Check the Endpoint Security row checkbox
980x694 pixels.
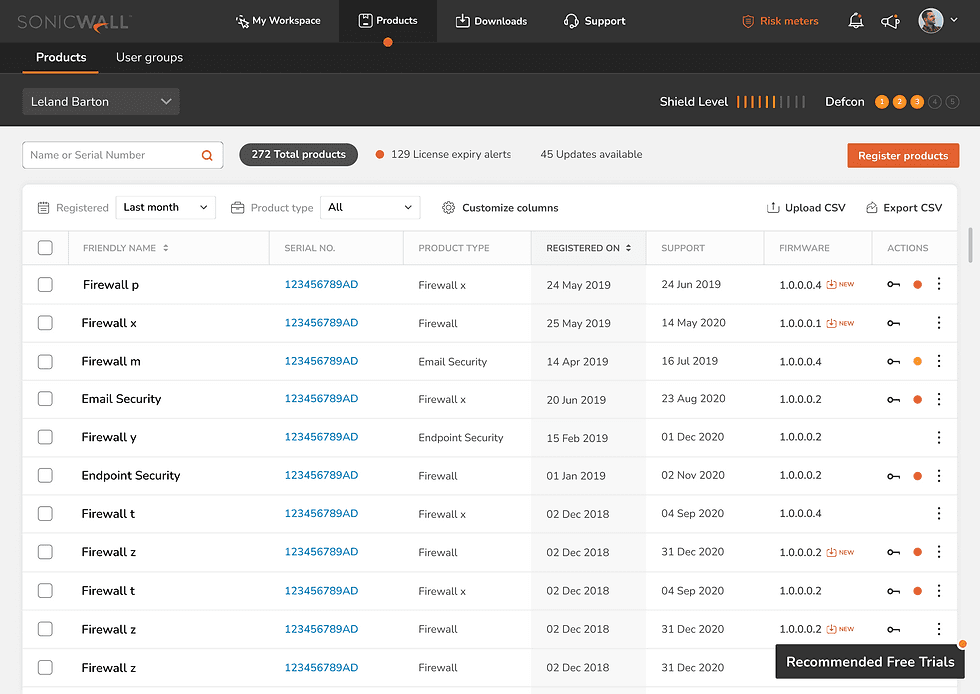point(45,475)
